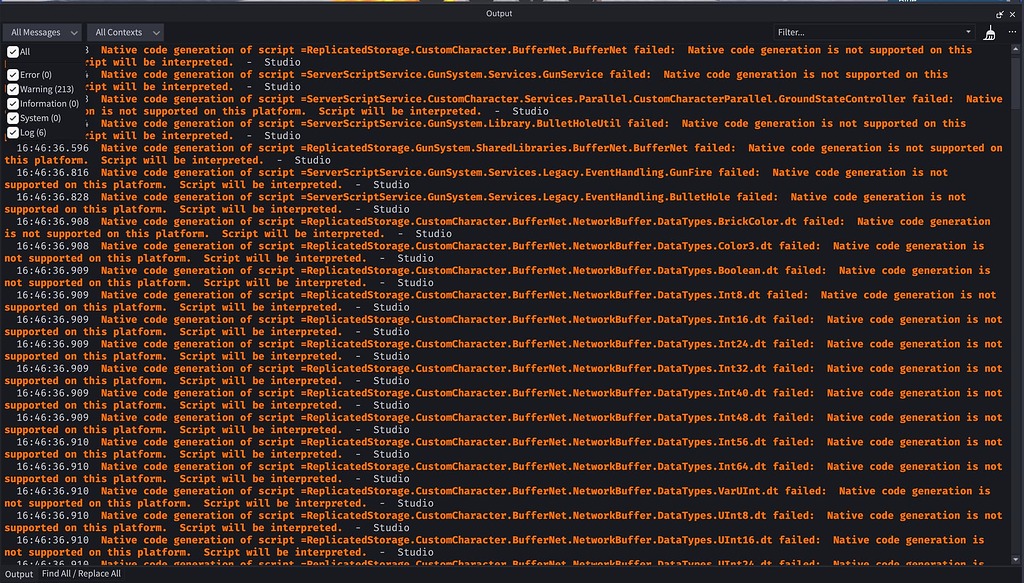
Task: Undock the Output window with the pop-out icon
Action: [x=1000, y=14]
